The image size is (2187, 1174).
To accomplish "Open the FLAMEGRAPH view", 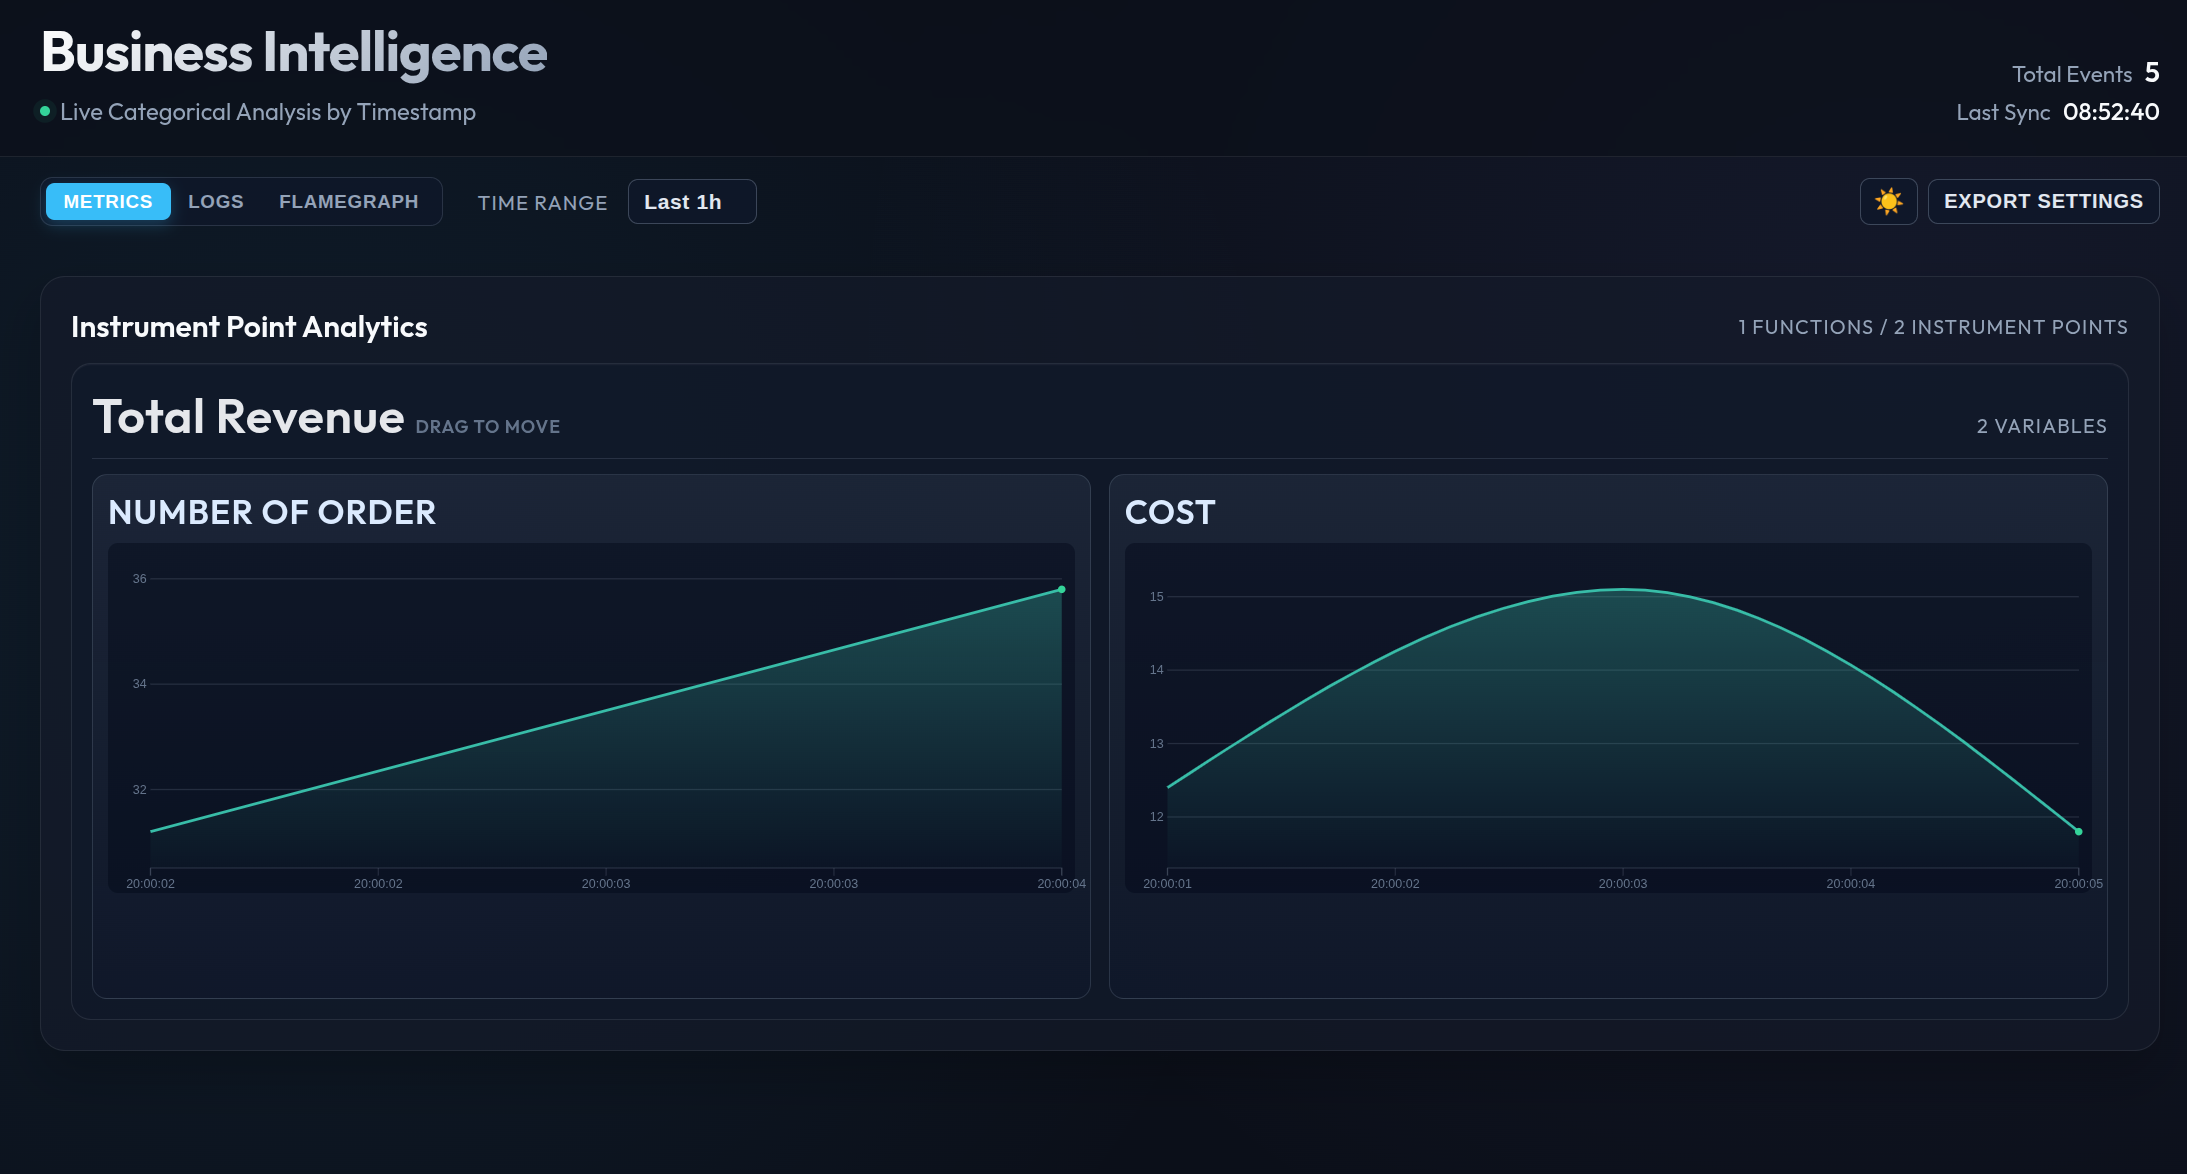I will click(348, 201).
